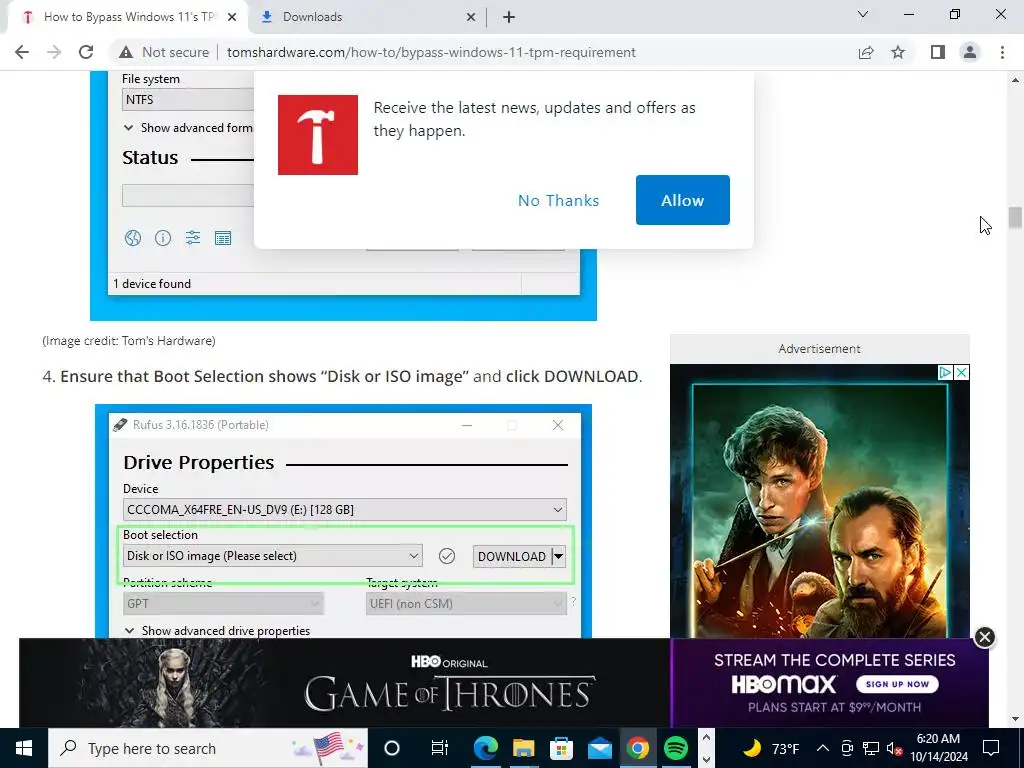The height and width of the screenshot is (768, 1024).
Task: Open the GPT partition scheme dropdown
Action: point(223,603)
